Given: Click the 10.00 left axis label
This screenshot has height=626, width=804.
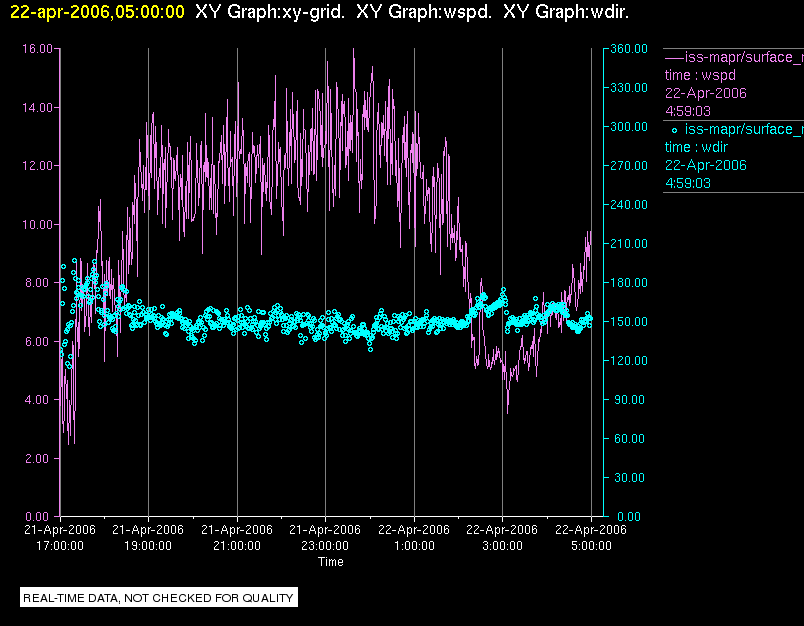Looking at the screenshot, I should click(x=37, y=225).
